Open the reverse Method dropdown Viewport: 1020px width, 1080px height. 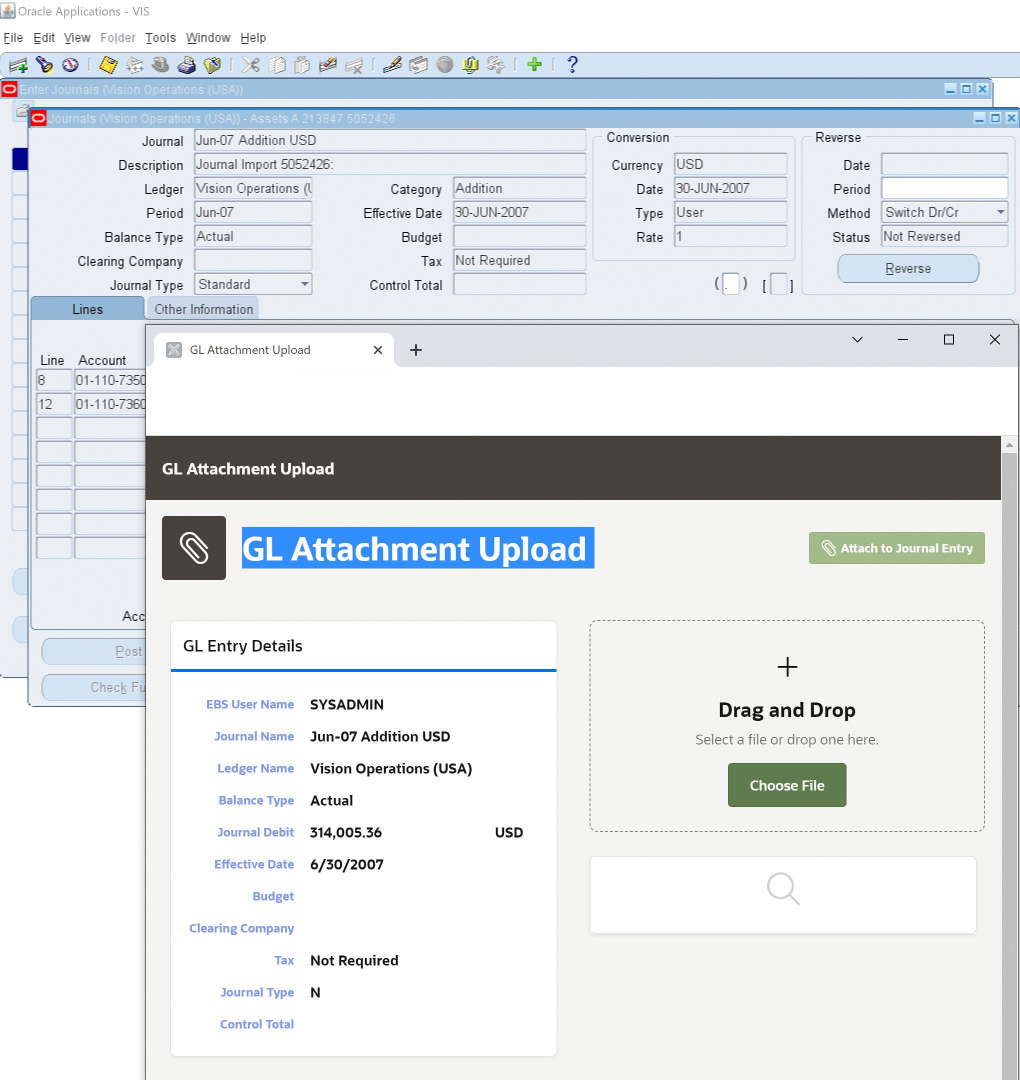1001,212
